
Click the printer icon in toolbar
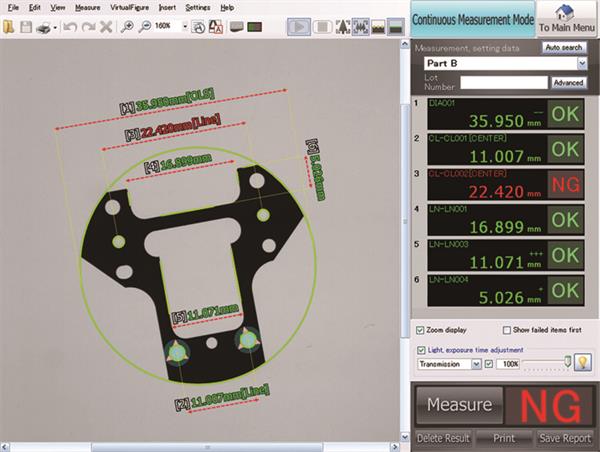point(45,27)
